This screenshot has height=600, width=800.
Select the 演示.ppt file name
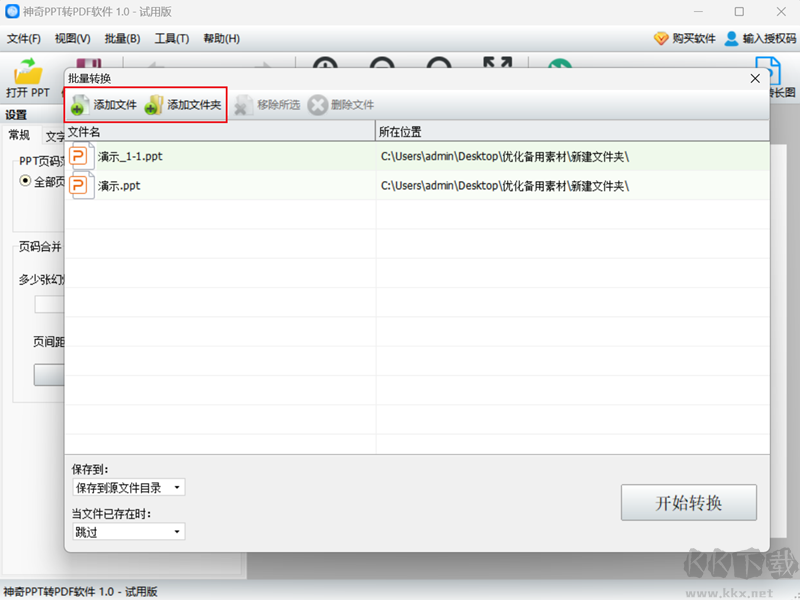point(119,186)
